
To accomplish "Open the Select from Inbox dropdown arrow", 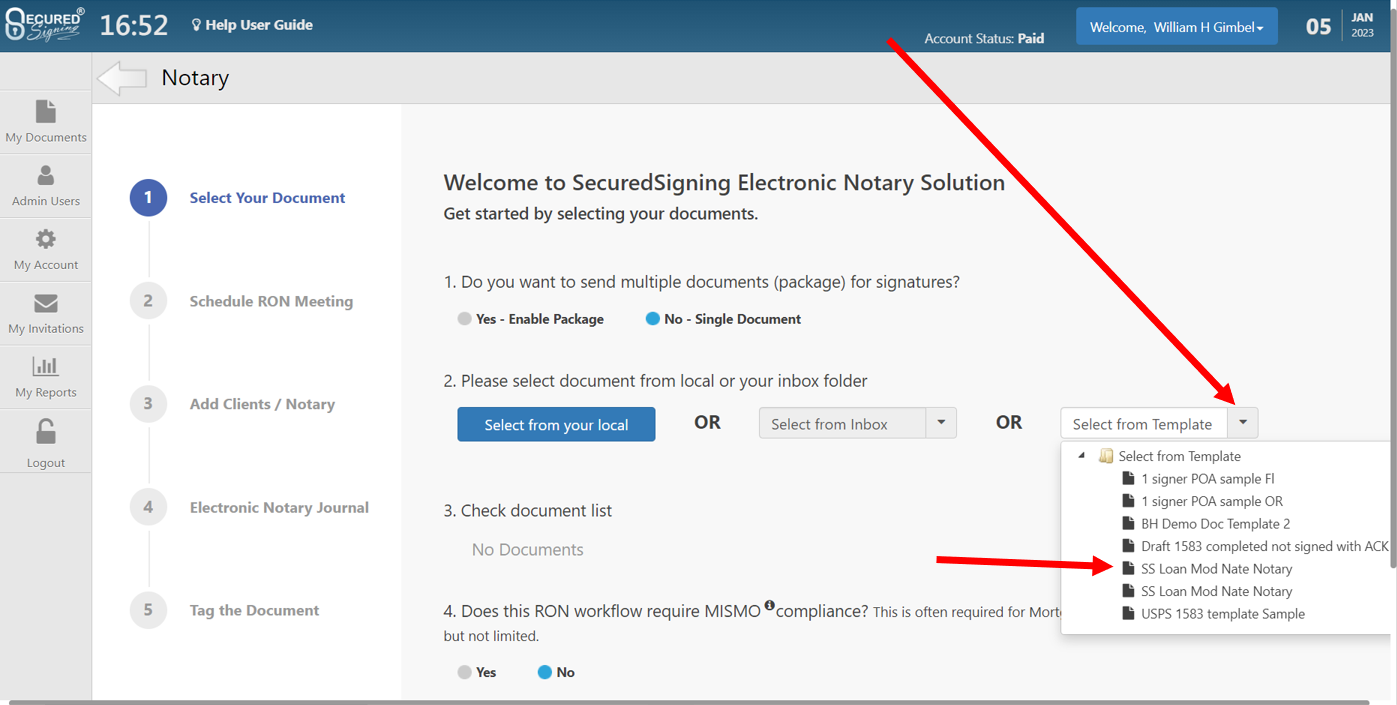I will coord(941,423).
